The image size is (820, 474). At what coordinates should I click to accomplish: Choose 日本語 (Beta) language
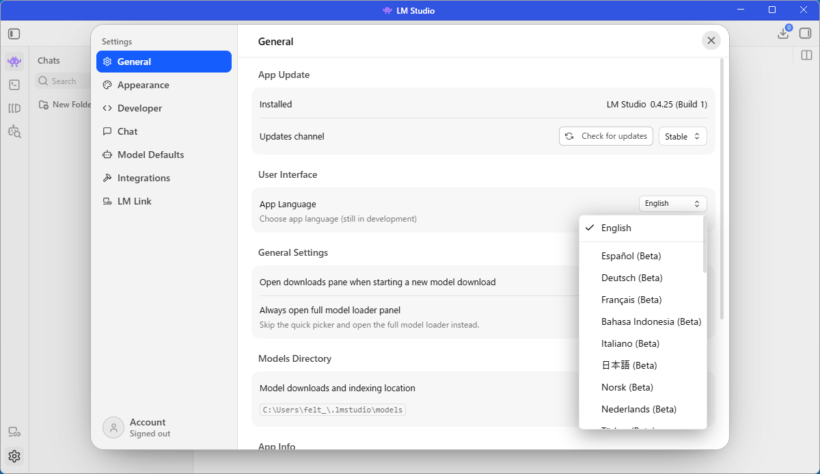pyautogui.click(x=641, y=366)
